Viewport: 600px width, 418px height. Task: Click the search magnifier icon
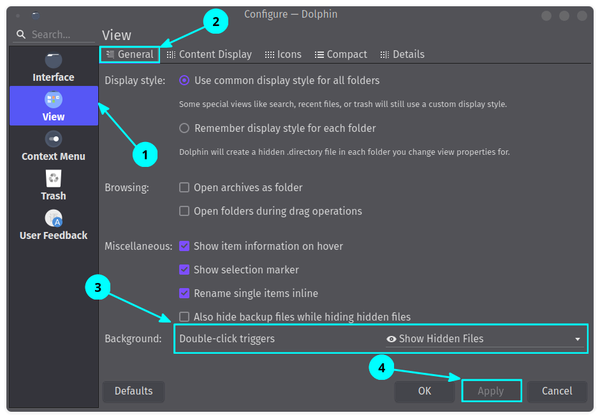22,35
